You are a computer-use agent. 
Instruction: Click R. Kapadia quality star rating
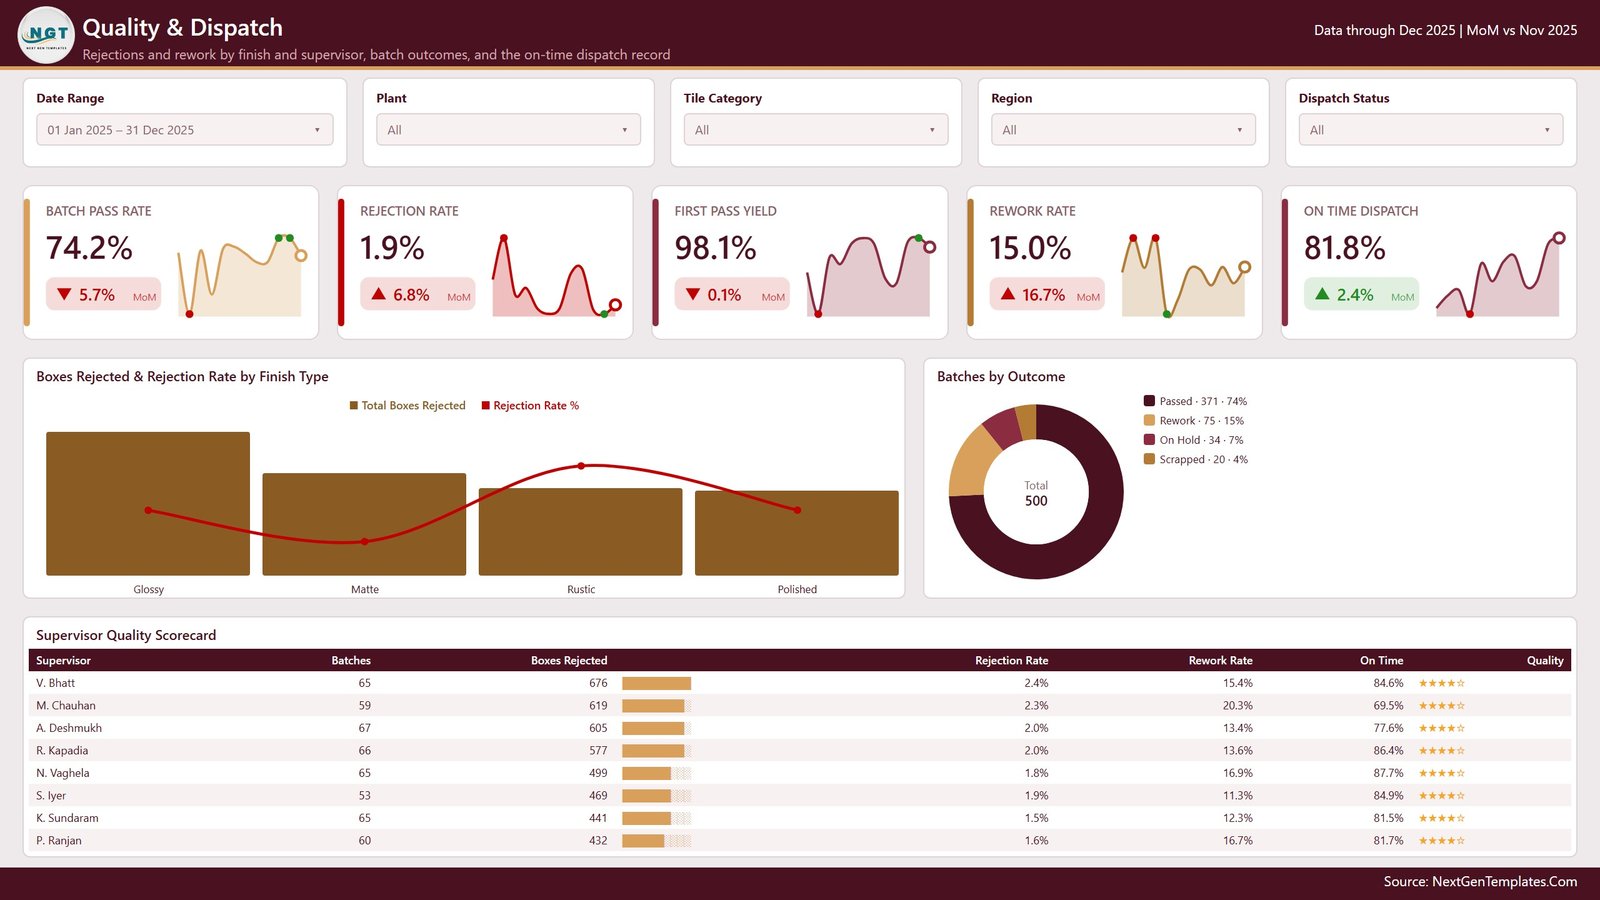point(1442,751)
